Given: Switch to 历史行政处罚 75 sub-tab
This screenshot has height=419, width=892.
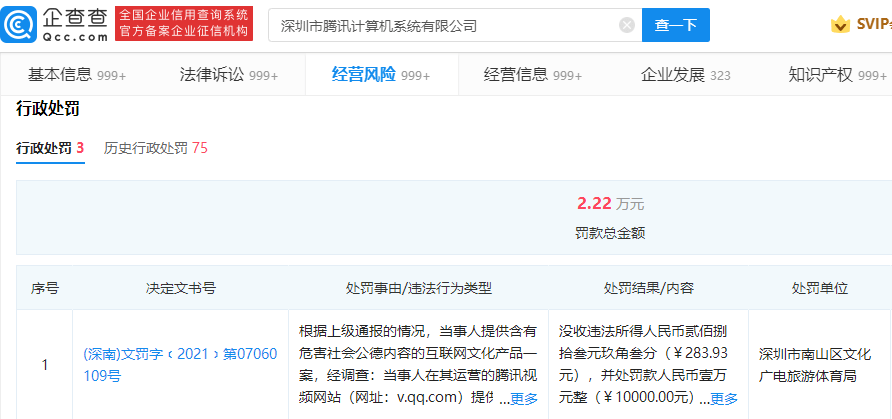Looking at the screenshot, I should click(155, 148).
